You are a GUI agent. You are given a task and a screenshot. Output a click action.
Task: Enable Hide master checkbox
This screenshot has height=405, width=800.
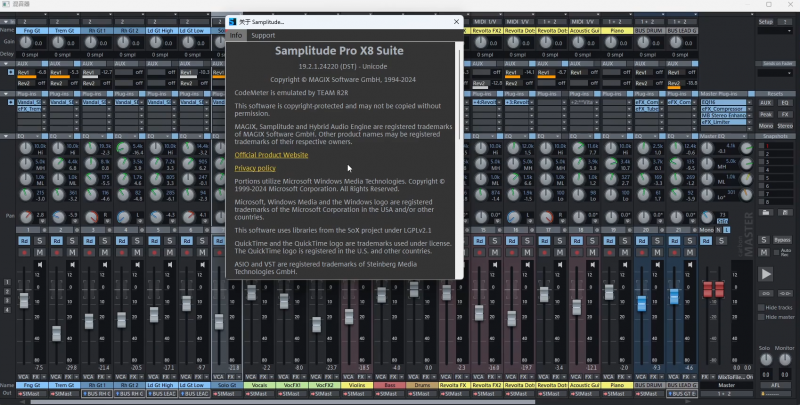tap(761, 317)
